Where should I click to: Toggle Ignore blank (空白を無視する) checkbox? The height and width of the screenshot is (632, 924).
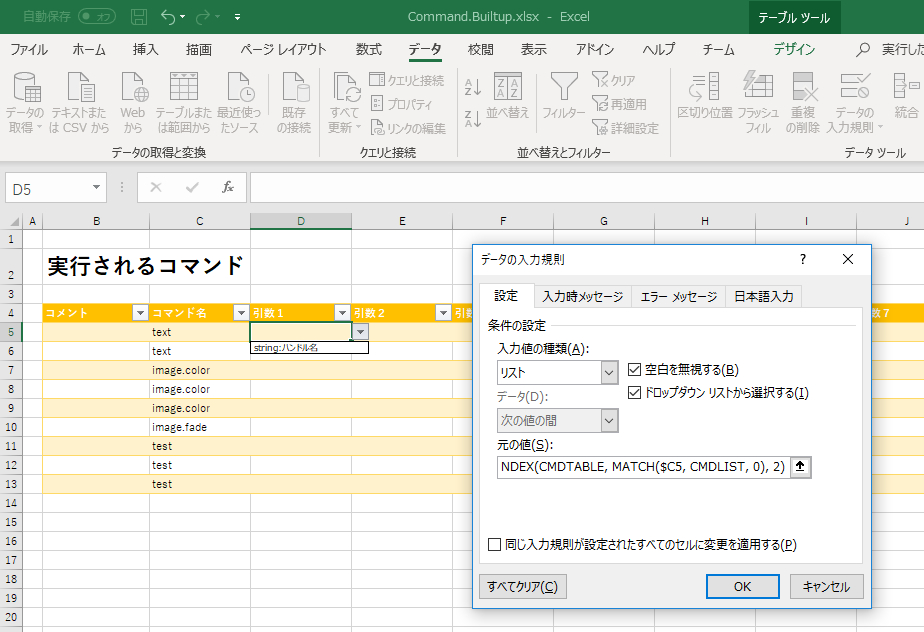coord(634,370)
